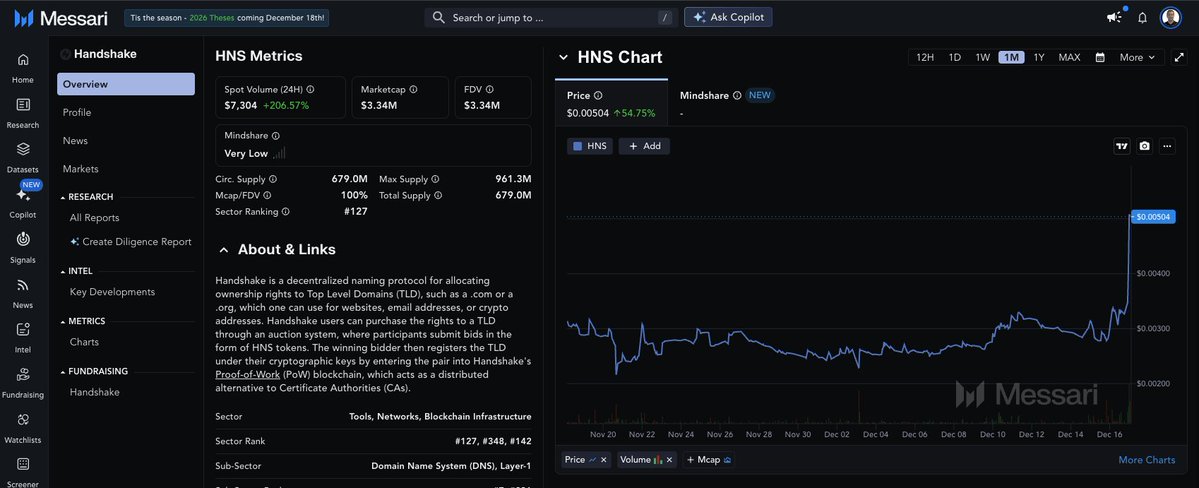Open chart three-dot options menu
The height and width of the screenshot is (488, 1199).
coord(1166,146)
